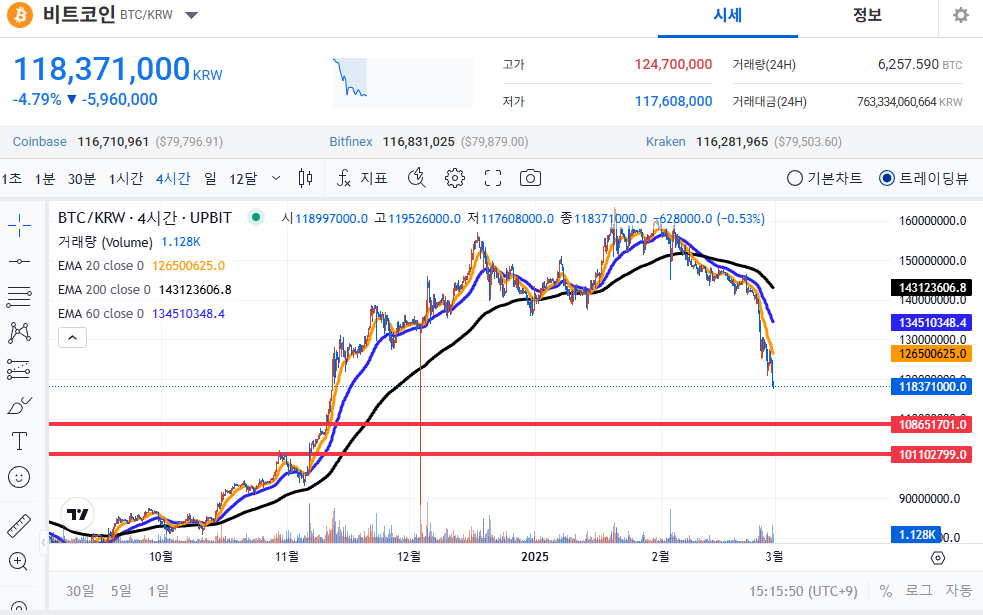Set date range to 1일

tap(159, 591)
